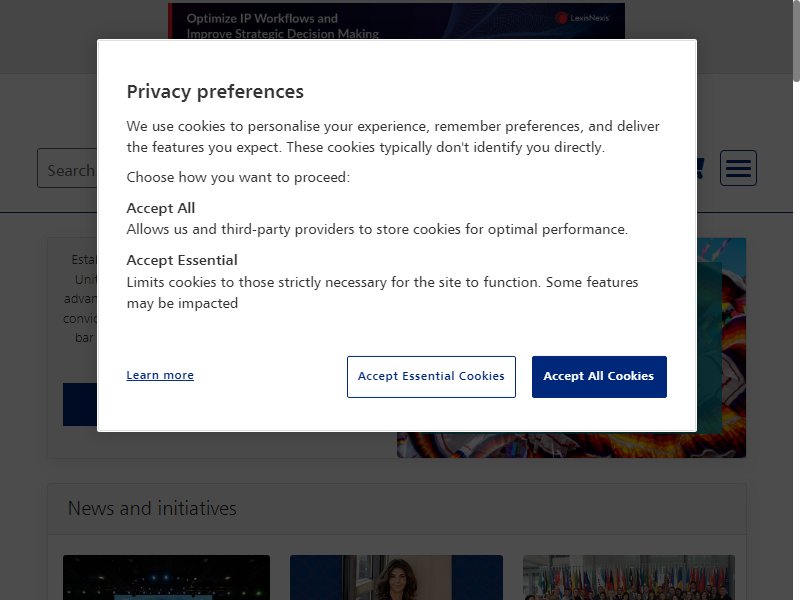Choose Accept Essential Cookies
This screenshot has height=600, width=800.
(431, 377)
